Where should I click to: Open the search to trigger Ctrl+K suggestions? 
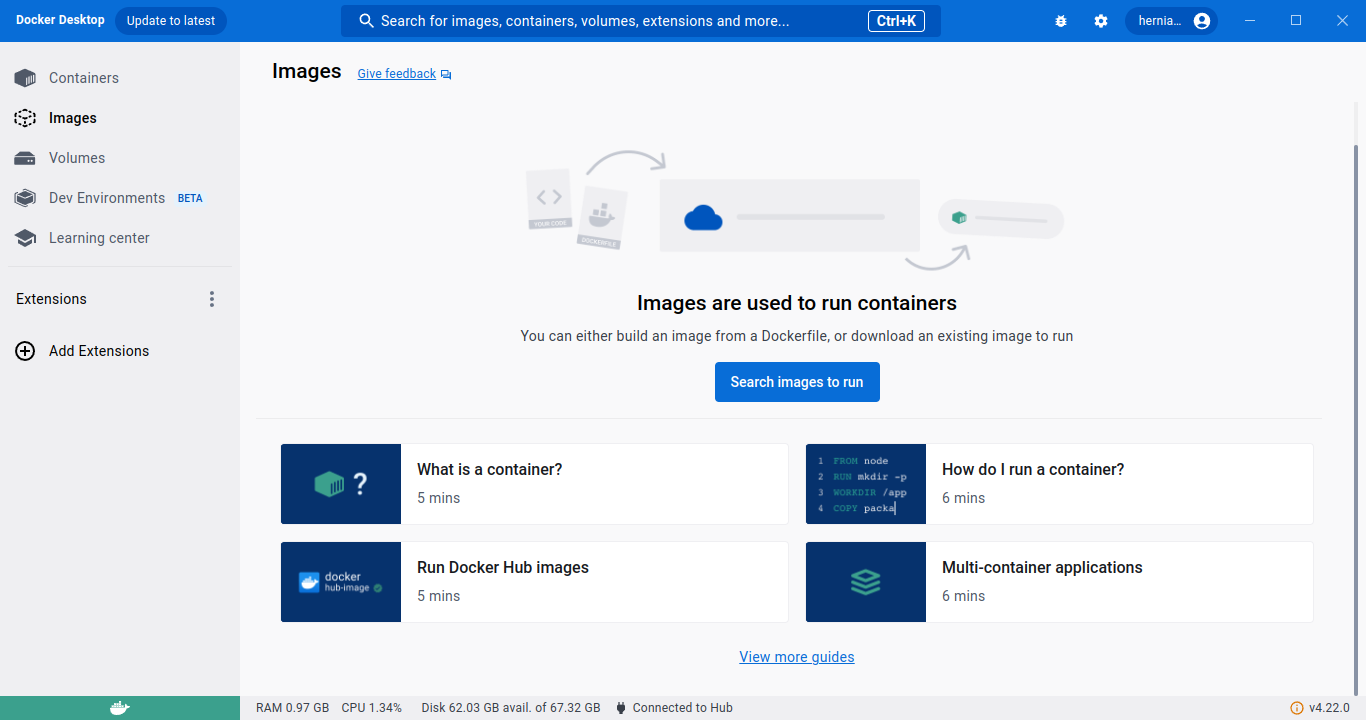tap(640, 20)
